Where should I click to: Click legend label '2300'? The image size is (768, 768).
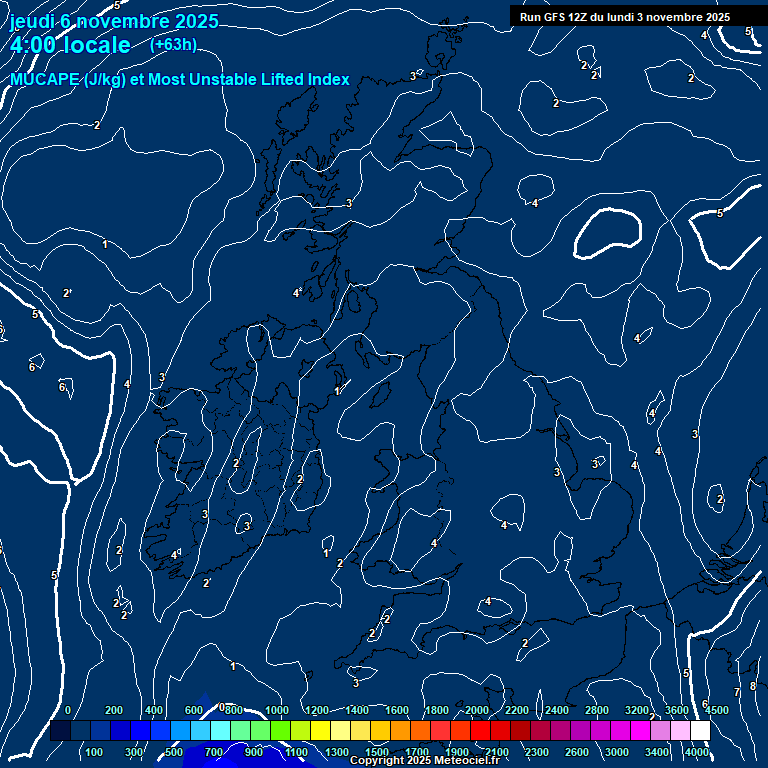click(537, 752)
